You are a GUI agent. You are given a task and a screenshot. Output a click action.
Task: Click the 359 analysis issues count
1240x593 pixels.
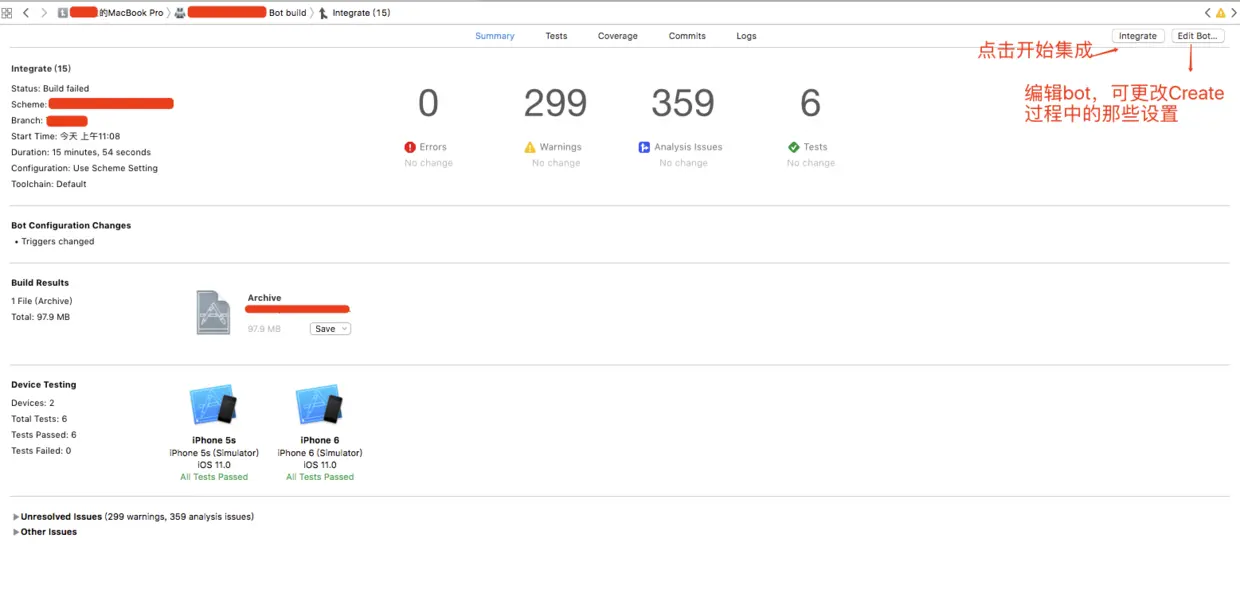pyautogui.click(x=683, y=104)
